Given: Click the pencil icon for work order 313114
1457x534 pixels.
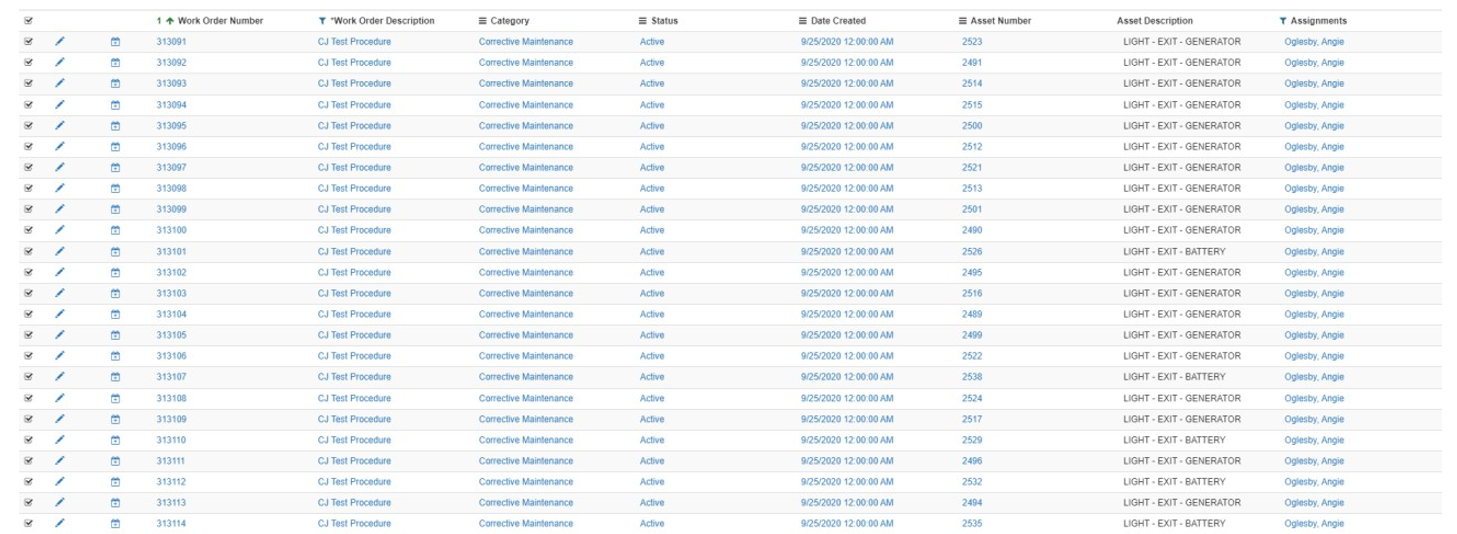Looking at the screenshot, I should pyautogui.click(x=59, y=524).
